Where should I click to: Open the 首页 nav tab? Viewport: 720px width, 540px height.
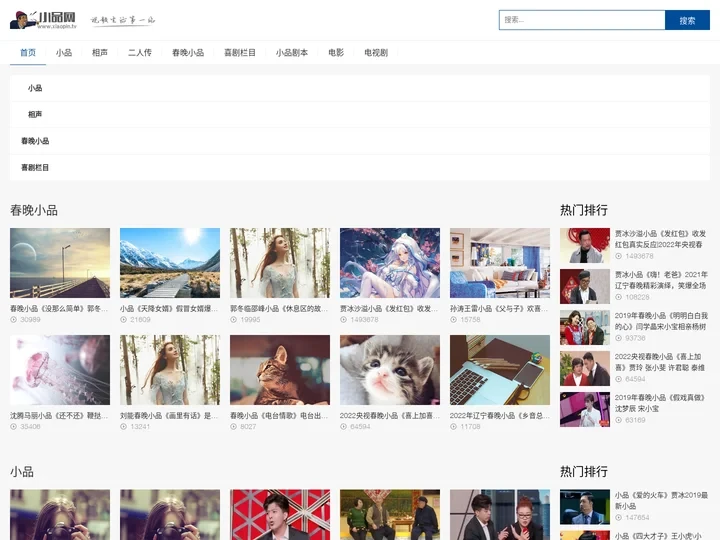pos(28,53)
